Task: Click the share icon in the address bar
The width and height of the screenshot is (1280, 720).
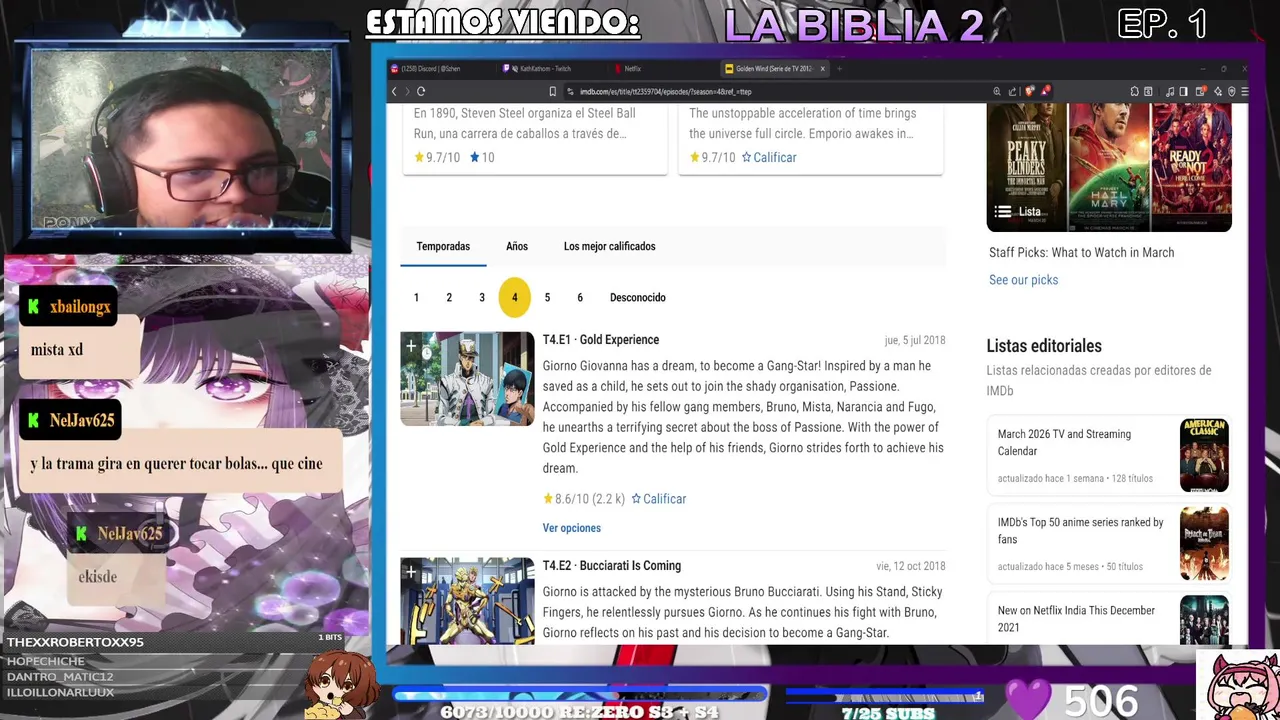Action: 1013,91
